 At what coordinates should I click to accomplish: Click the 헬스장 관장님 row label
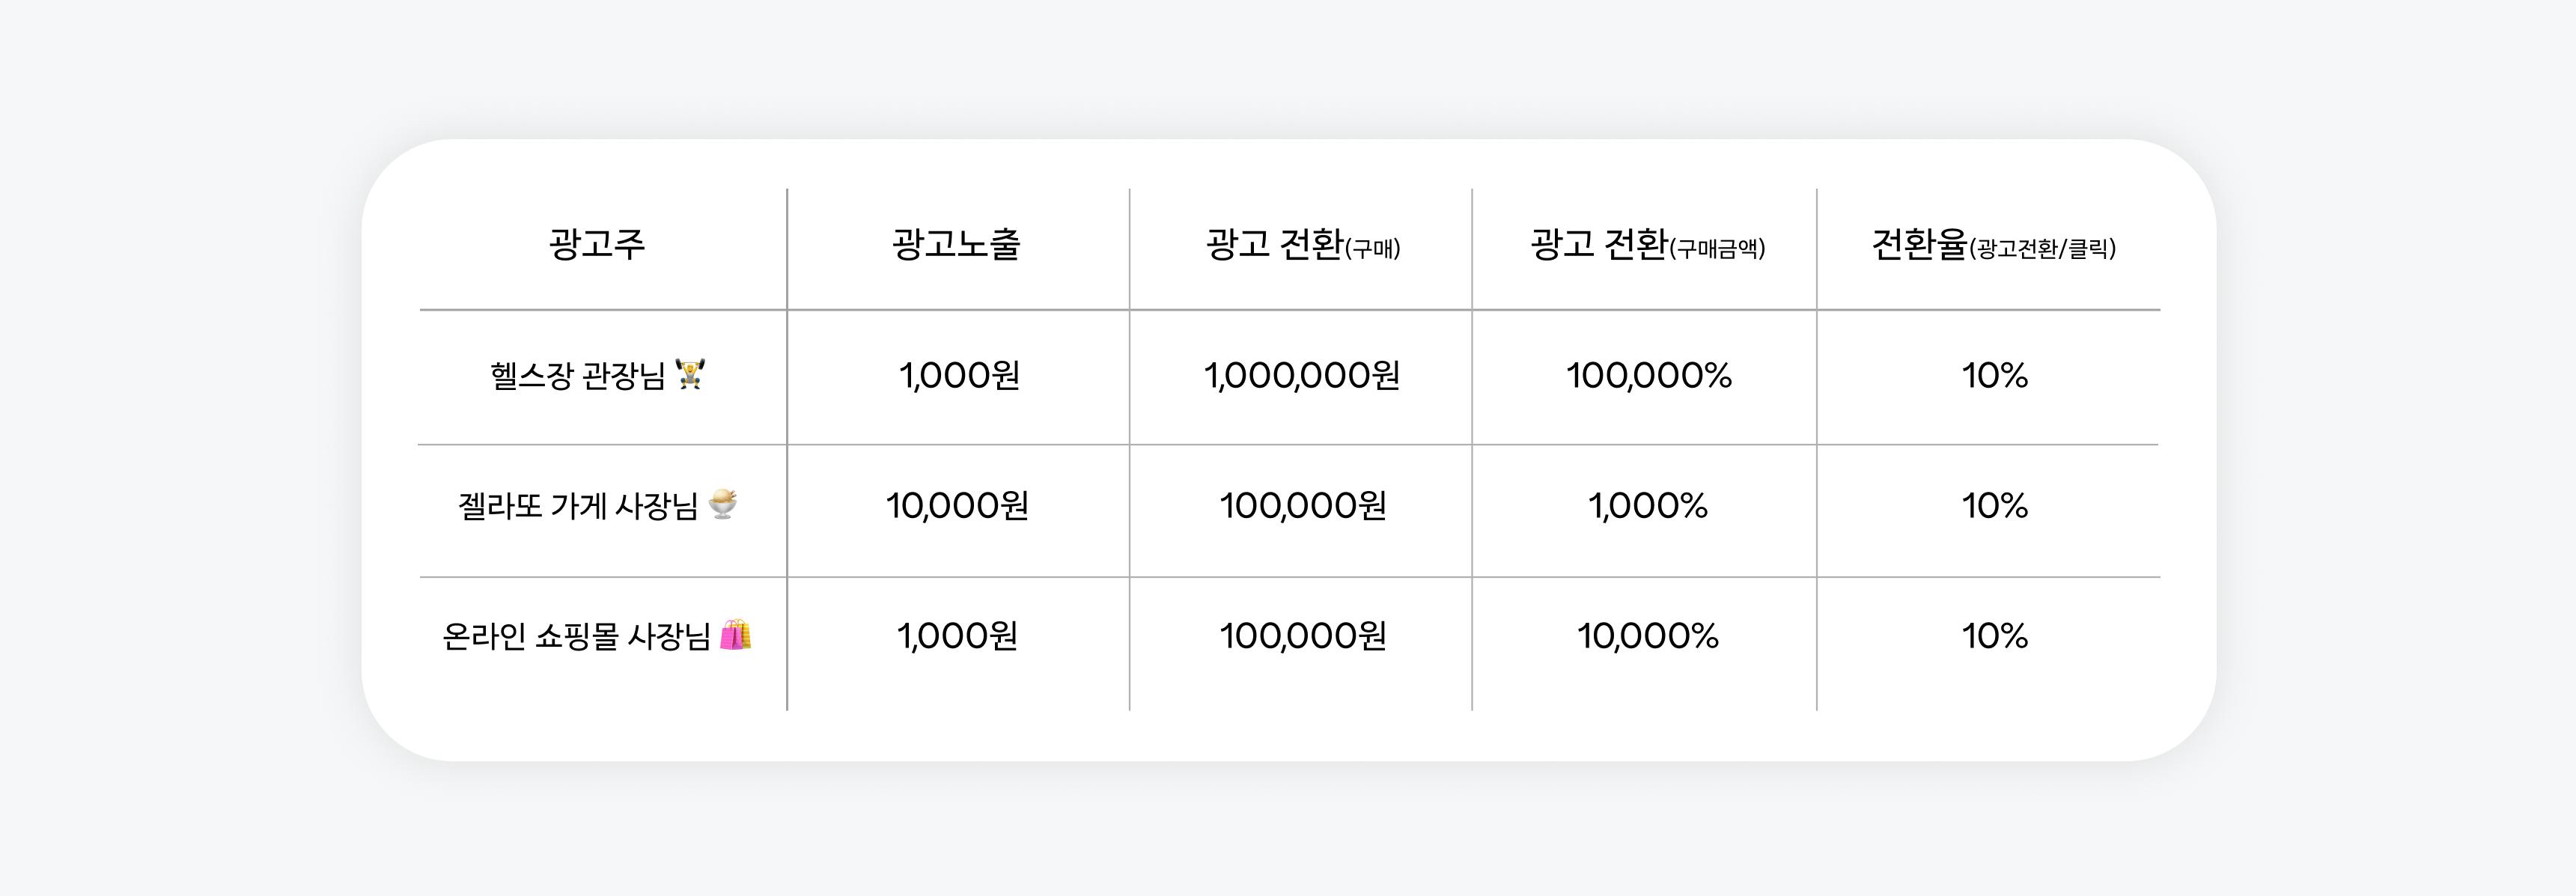(x=577, y=376)
